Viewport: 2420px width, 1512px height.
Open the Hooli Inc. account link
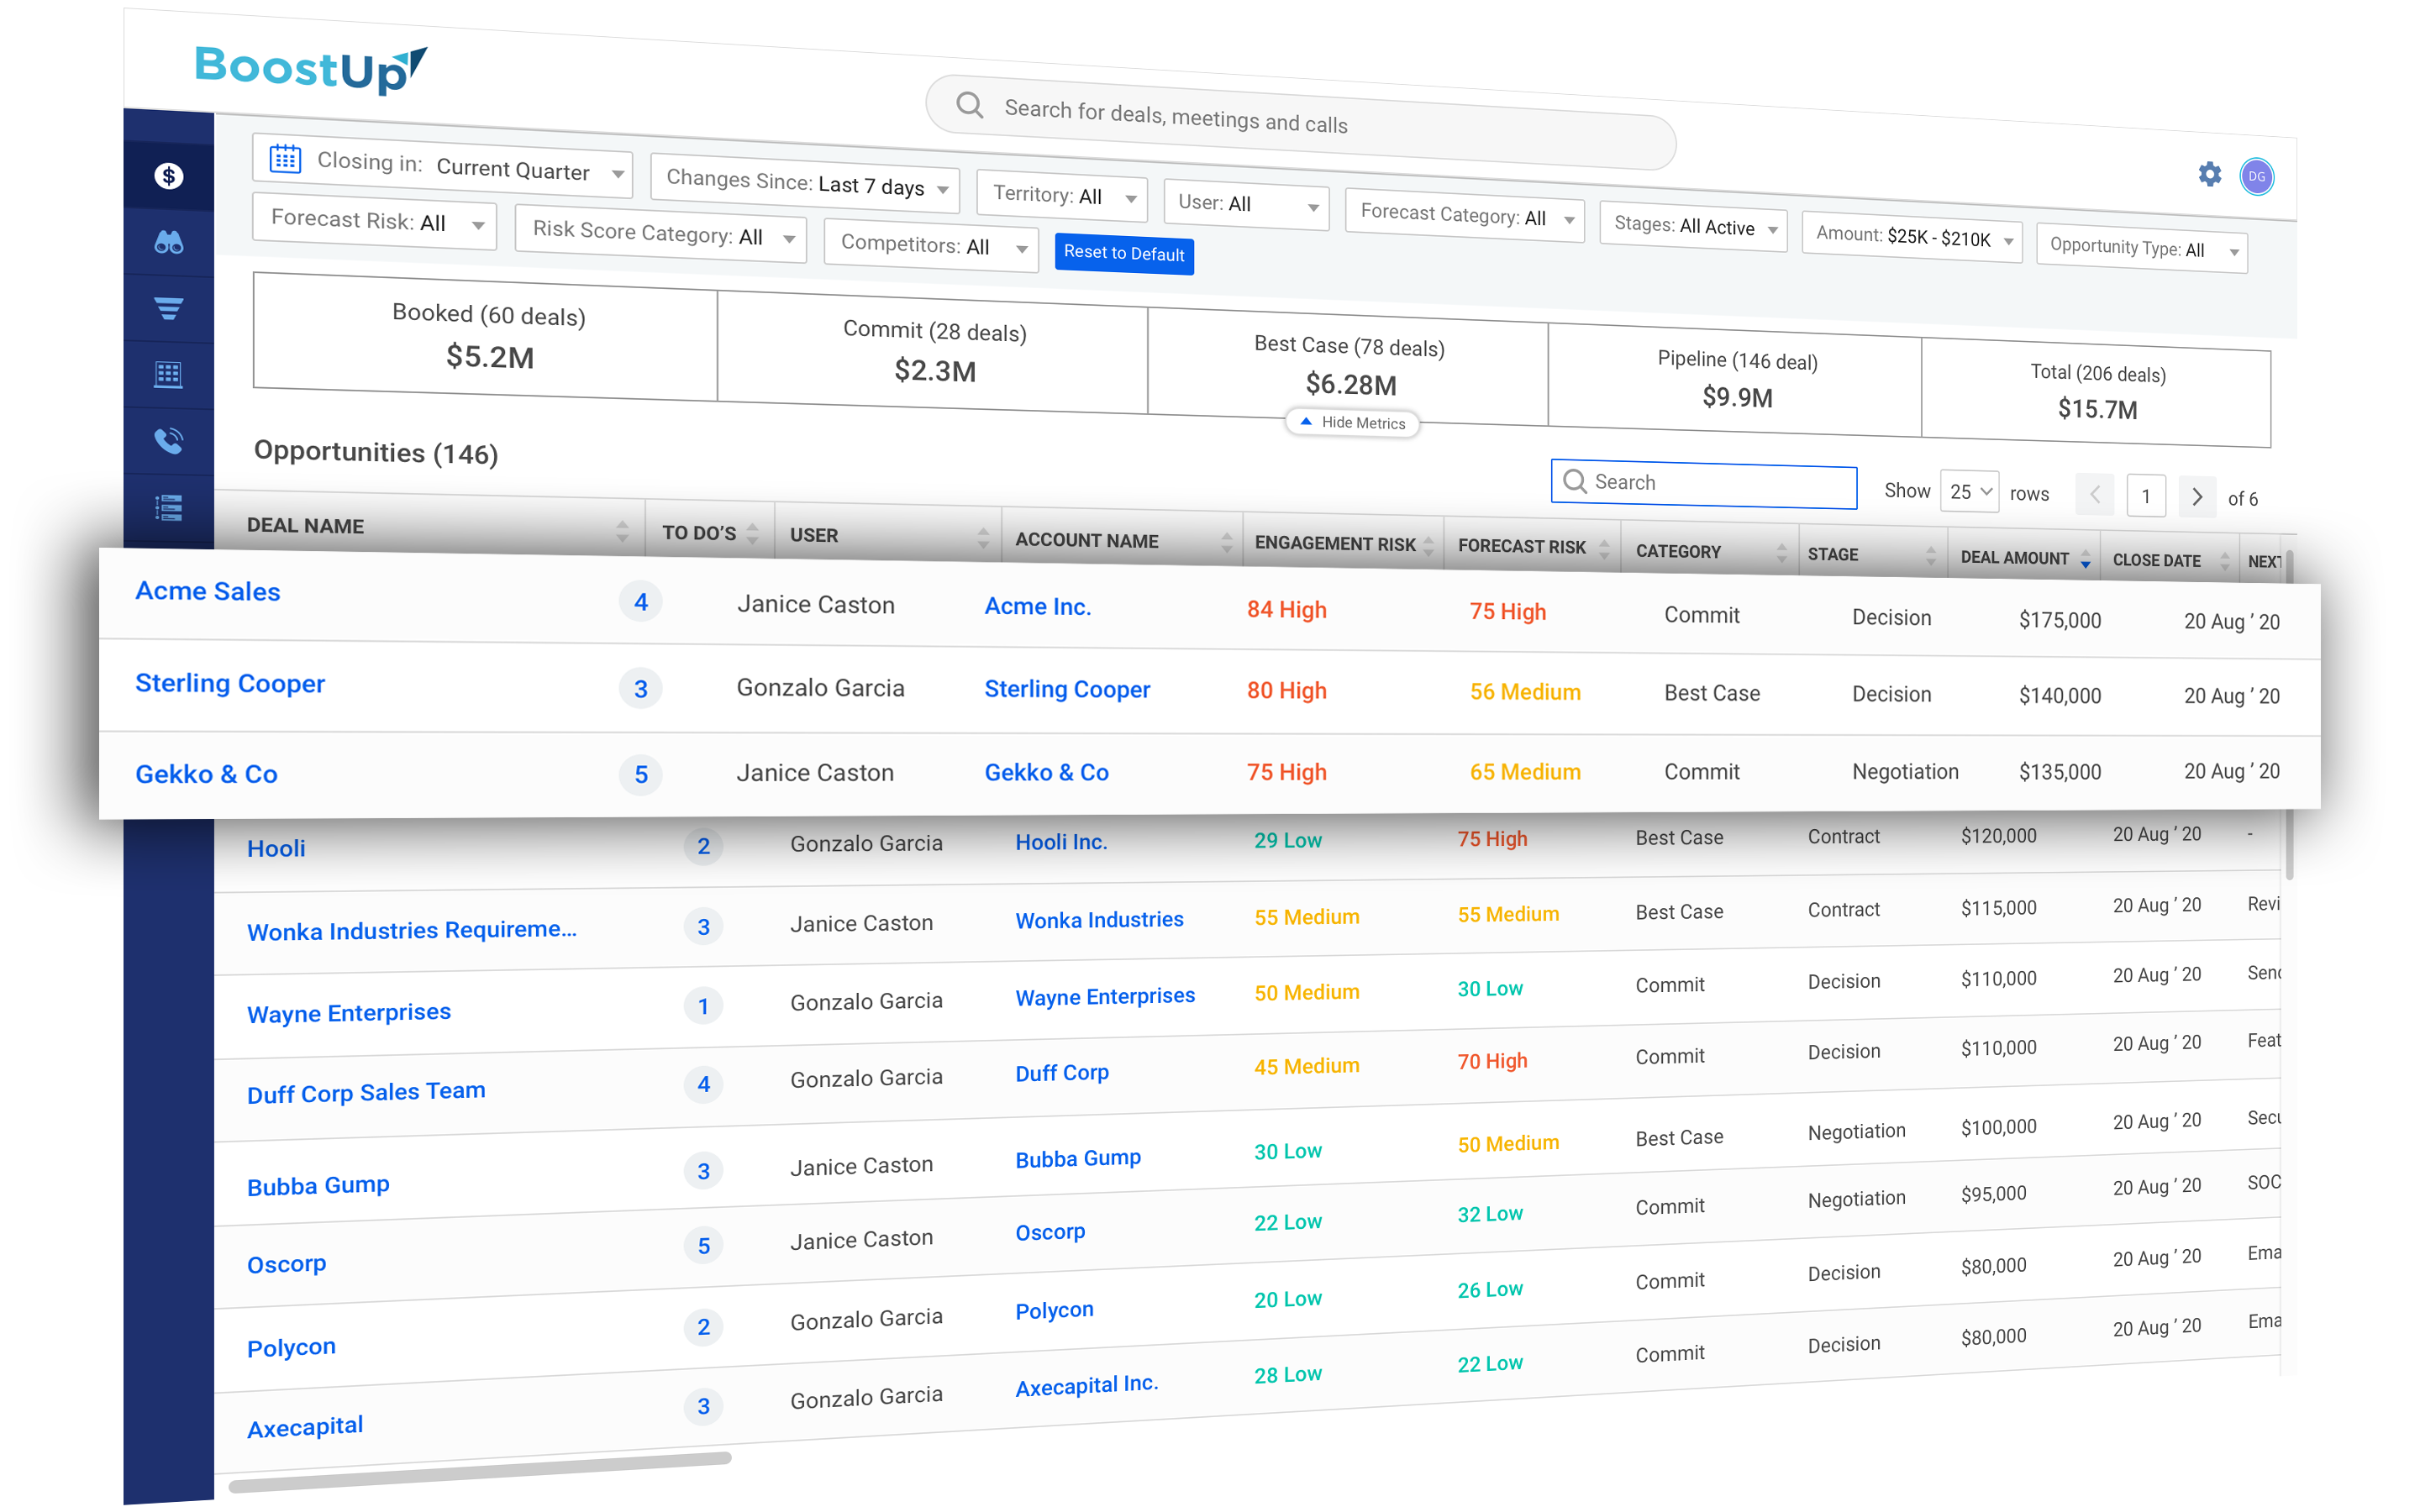click(x=1061, y=842)
